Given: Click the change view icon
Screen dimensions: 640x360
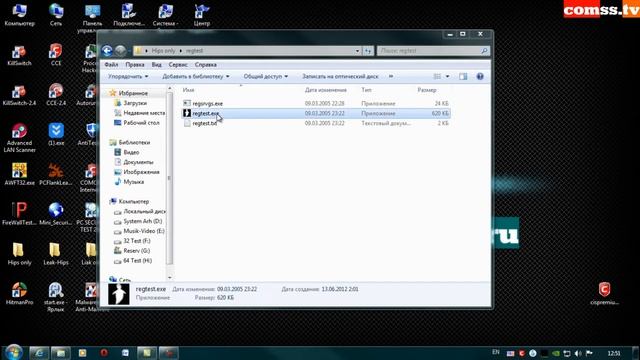Looking at the screenshot, I should click(437, 76).
